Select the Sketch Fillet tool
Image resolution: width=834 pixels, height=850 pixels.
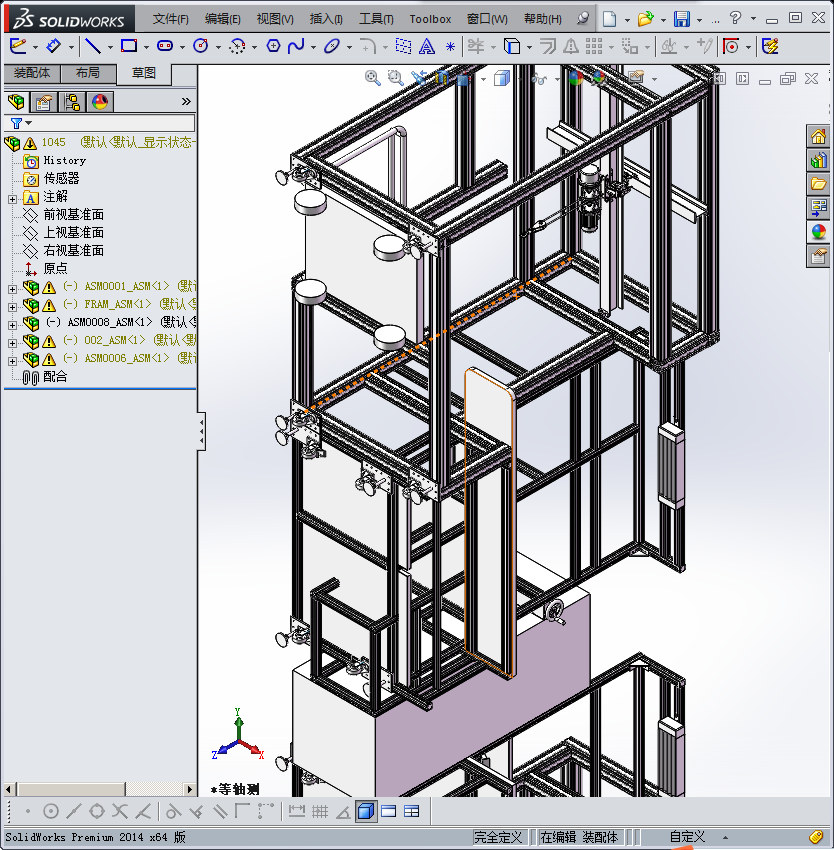368,46
